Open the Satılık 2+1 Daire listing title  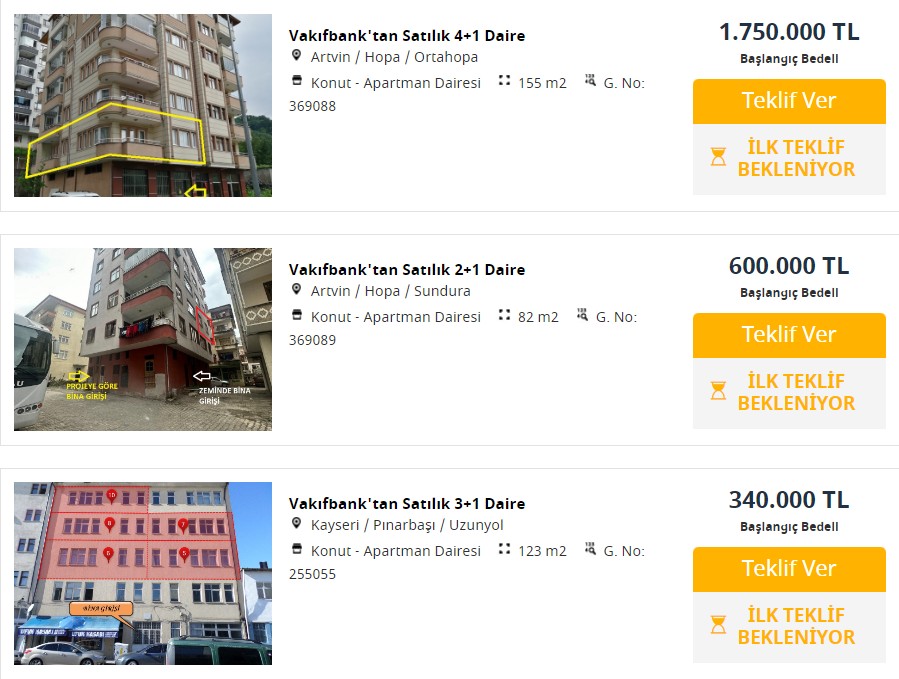pyautogui.click(x=406, y=269)
